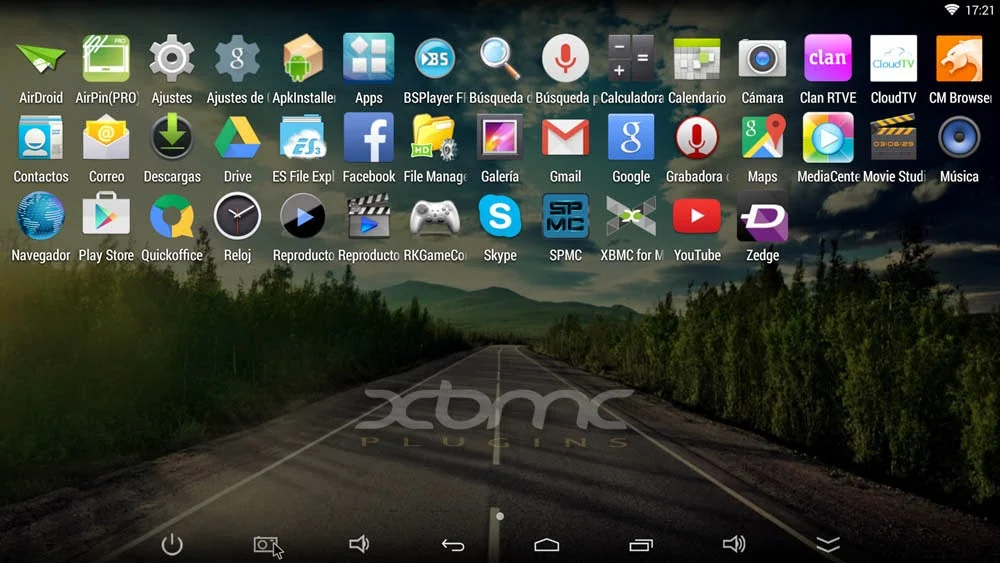This screenshot has height=563, width=1000.
Task: Open Ajustes de Google app
Action: point(237,59)
